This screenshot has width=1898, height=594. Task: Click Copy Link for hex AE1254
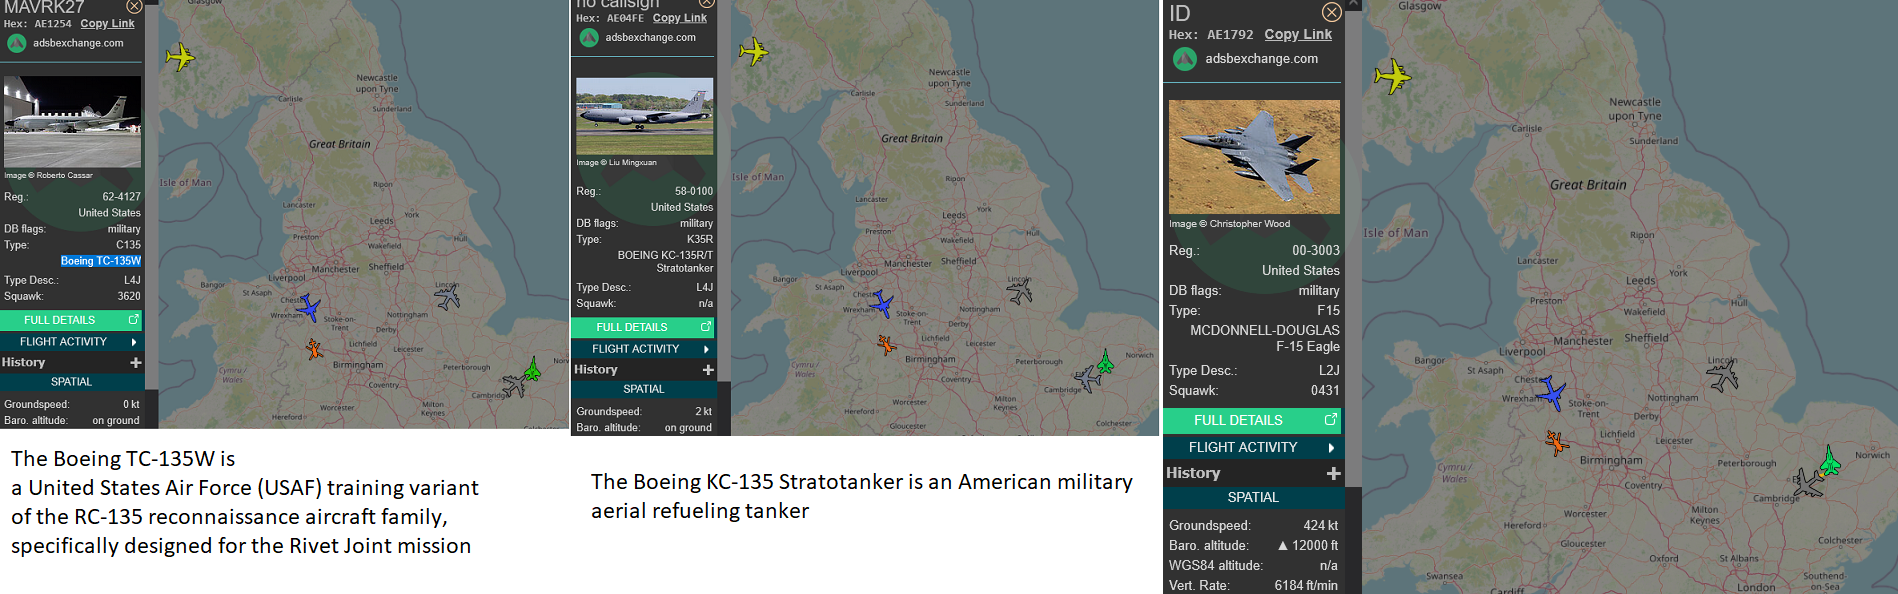[107, 23]
